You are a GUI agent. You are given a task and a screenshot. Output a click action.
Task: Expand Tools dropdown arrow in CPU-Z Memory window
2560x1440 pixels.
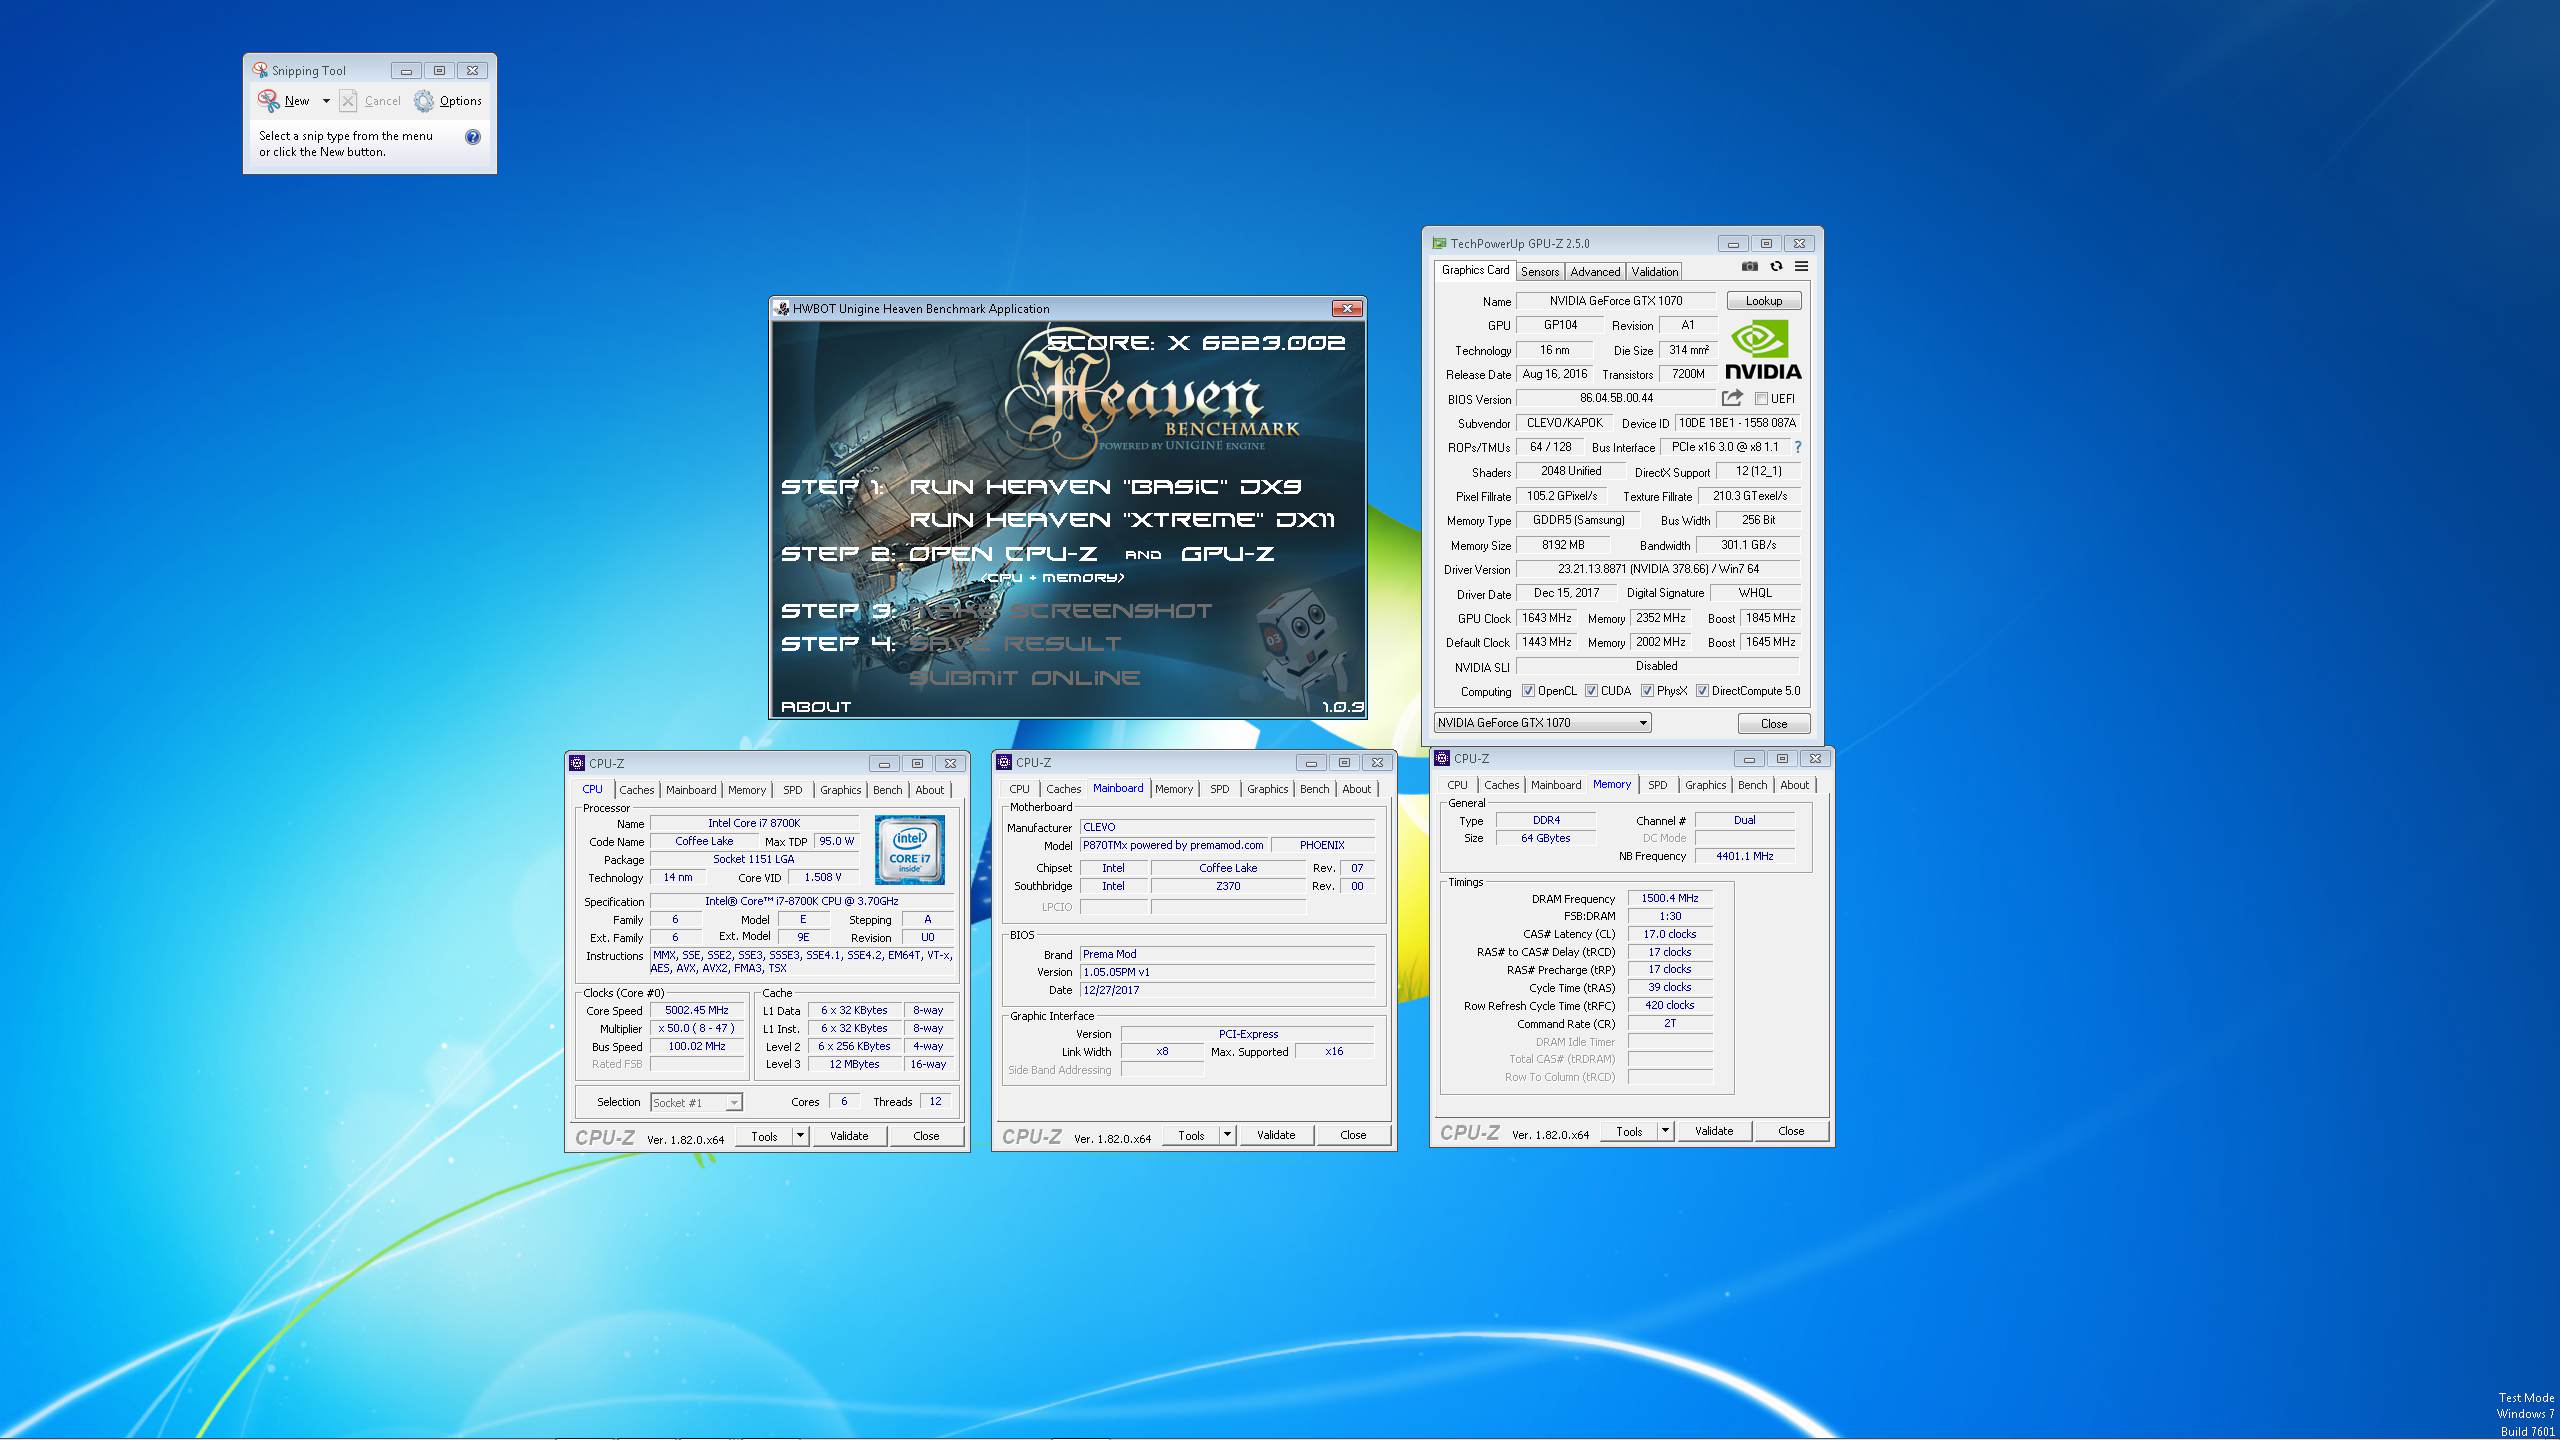(x=1665, y=1131)
